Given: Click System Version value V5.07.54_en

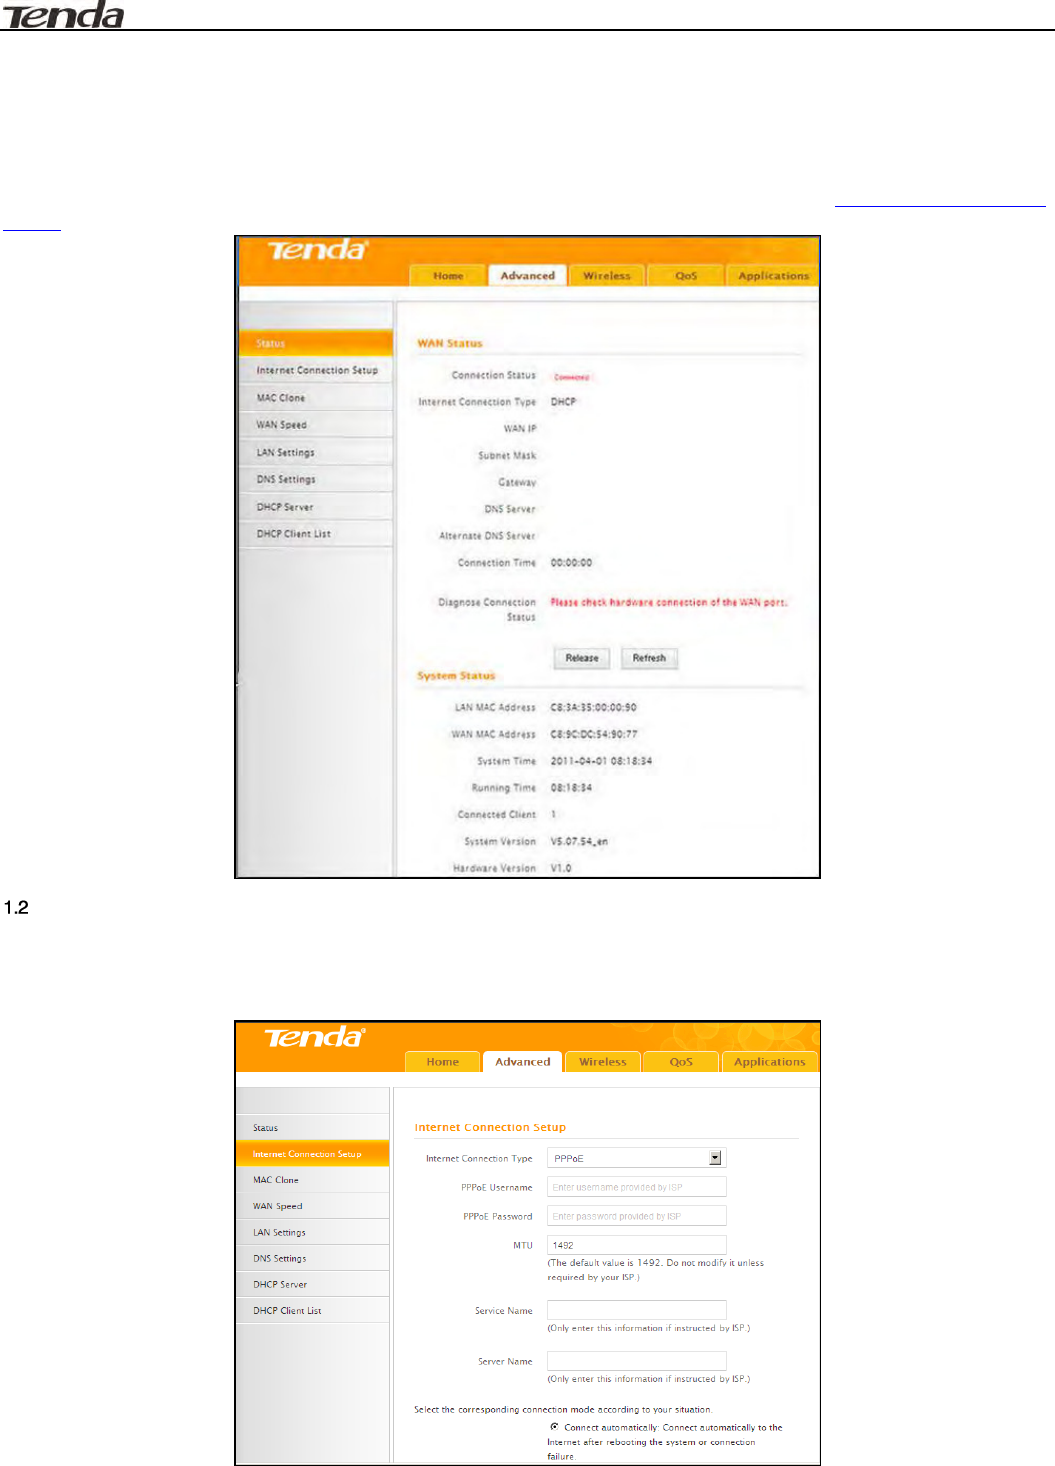Looking at the screenshot, I should click(x=579, y=842).
